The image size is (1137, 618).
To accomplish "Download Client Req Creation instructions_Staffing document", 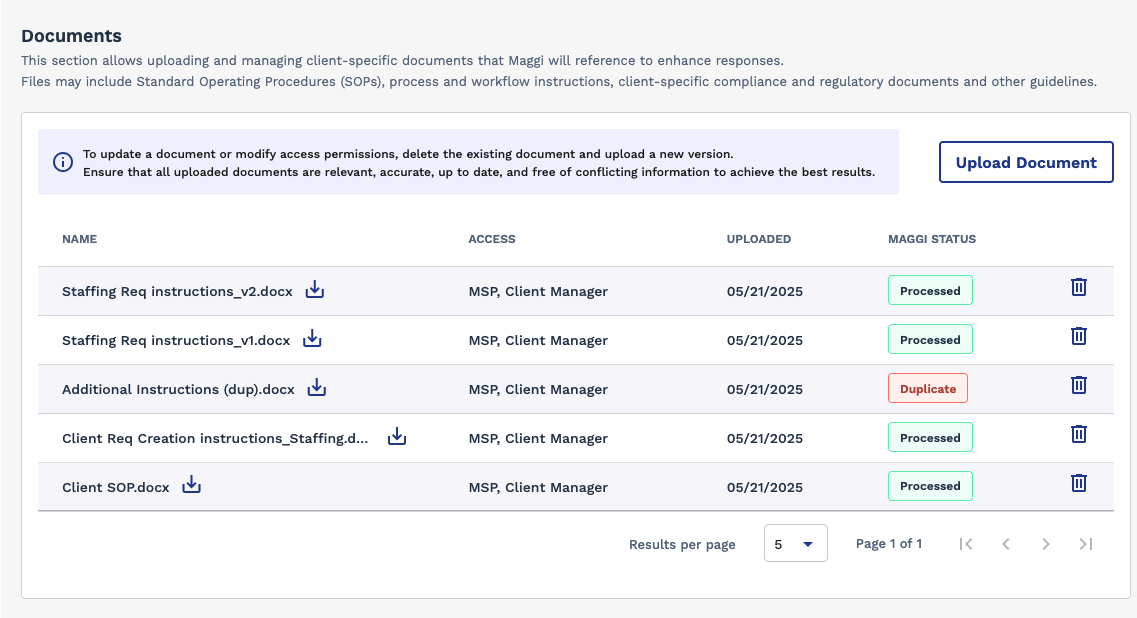I will 397,437.
